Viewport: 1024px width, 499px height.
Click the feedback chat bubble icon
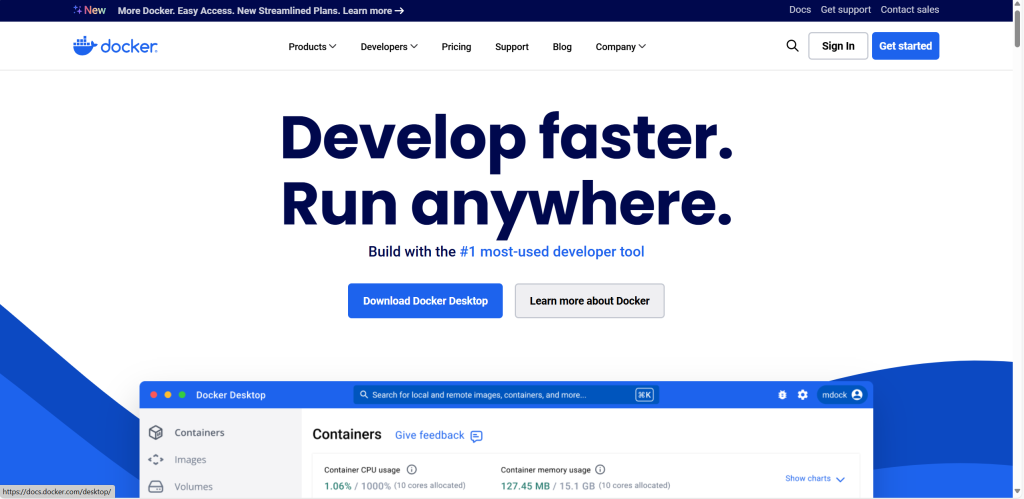(477, 436)
